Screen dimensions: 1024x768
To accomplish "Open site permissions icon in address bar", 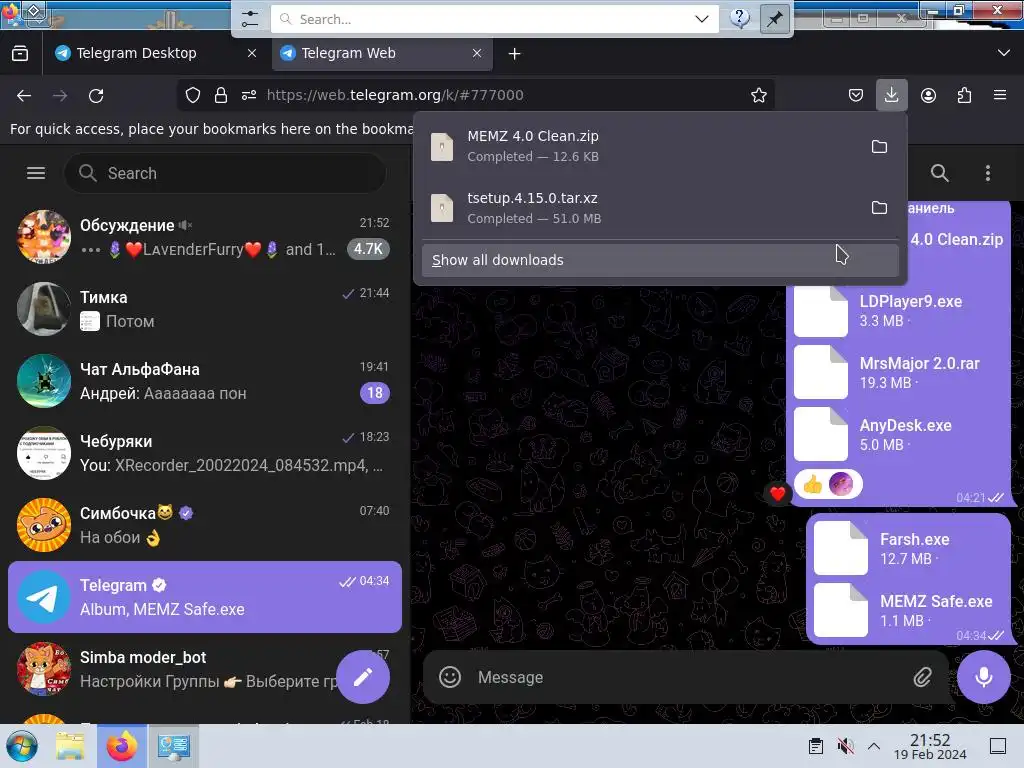I will coord(249,95).
